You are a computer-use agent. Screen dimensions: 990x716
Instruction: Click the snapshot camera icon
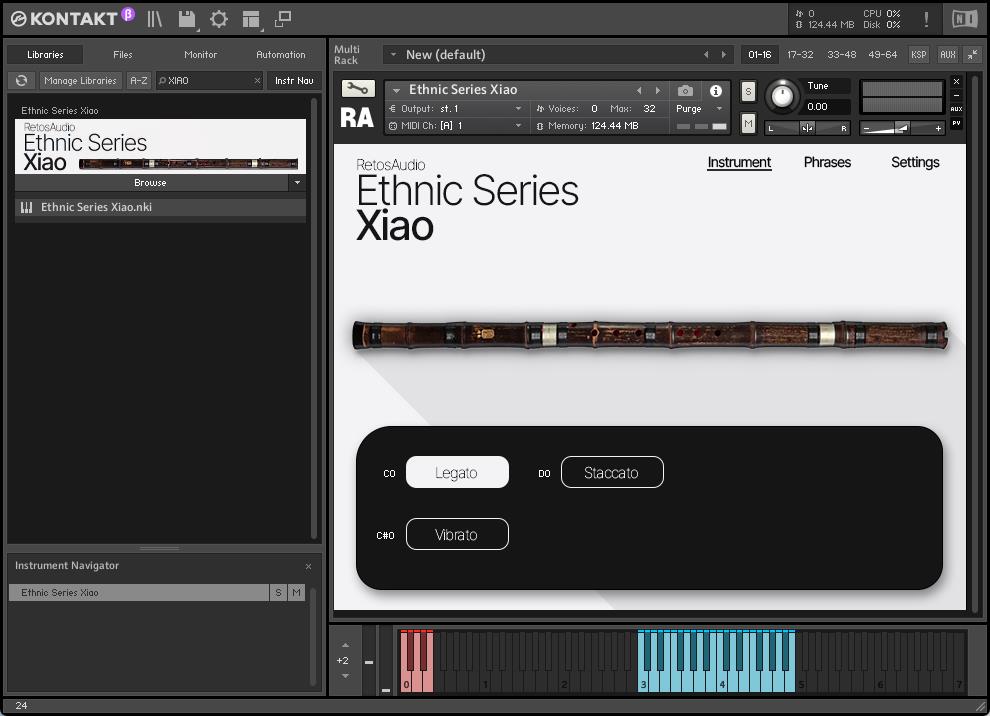[x=685, y=90]
